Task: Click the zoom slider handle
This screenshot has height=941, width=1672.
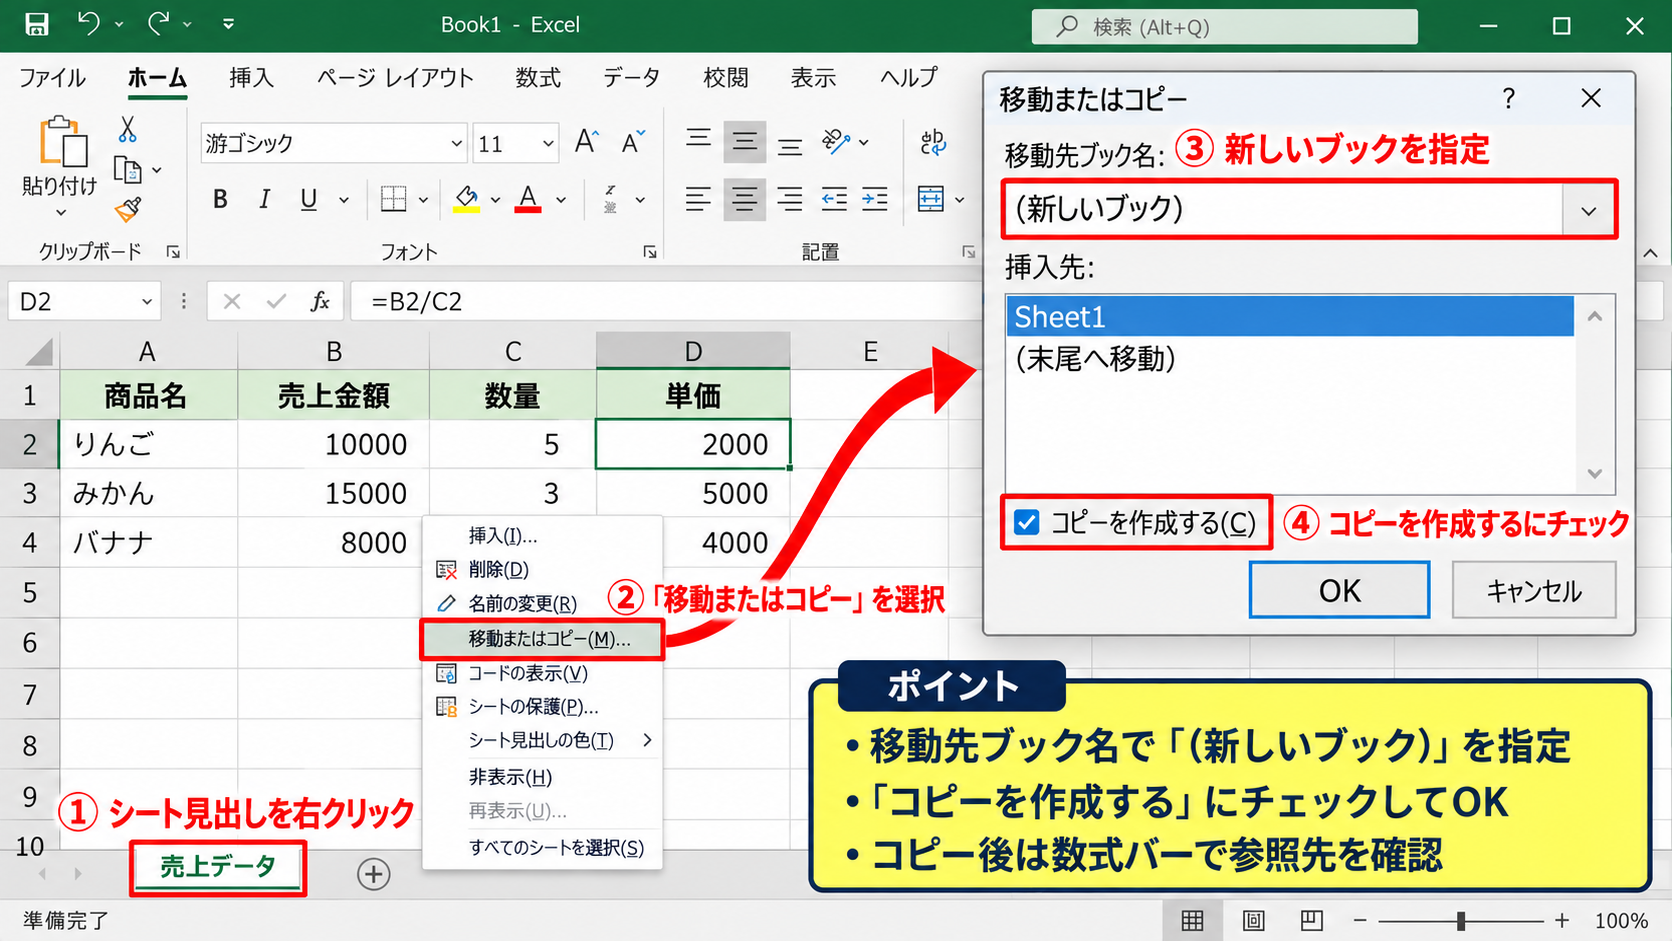Action: tap(1461, 920)
